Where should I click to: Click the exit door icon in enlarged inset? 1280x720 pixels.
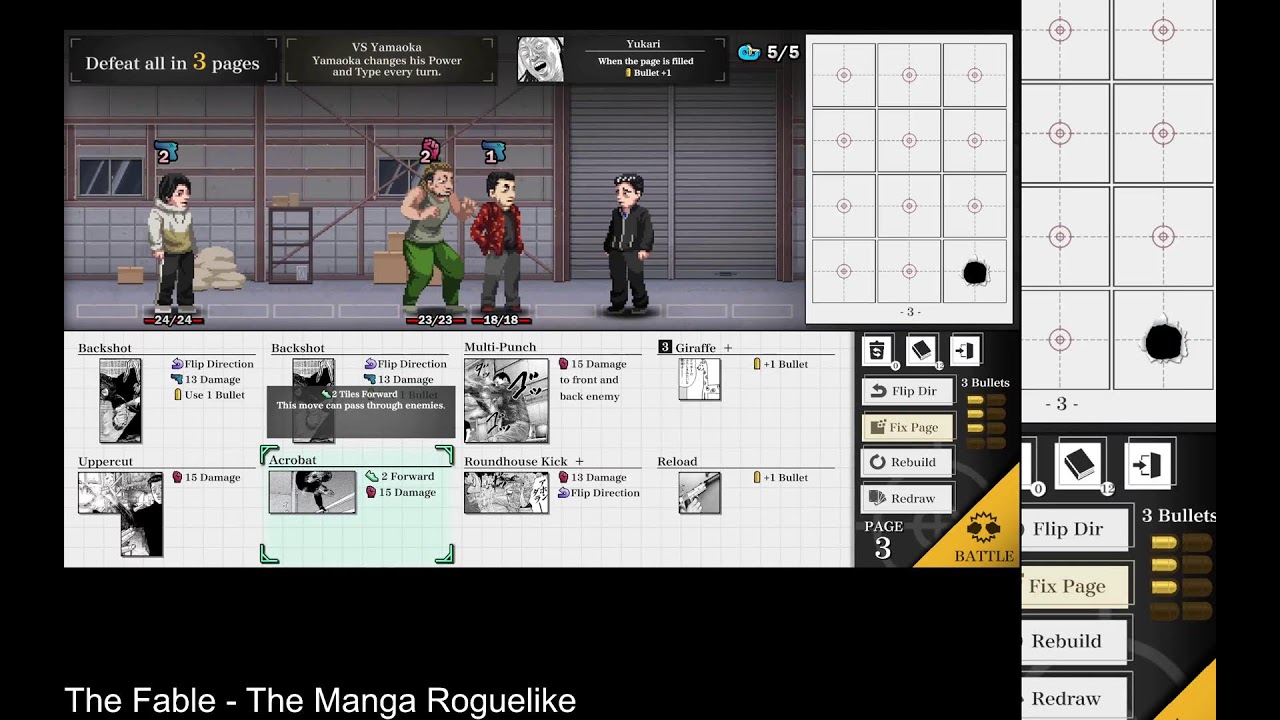(x=1148, y=466)
